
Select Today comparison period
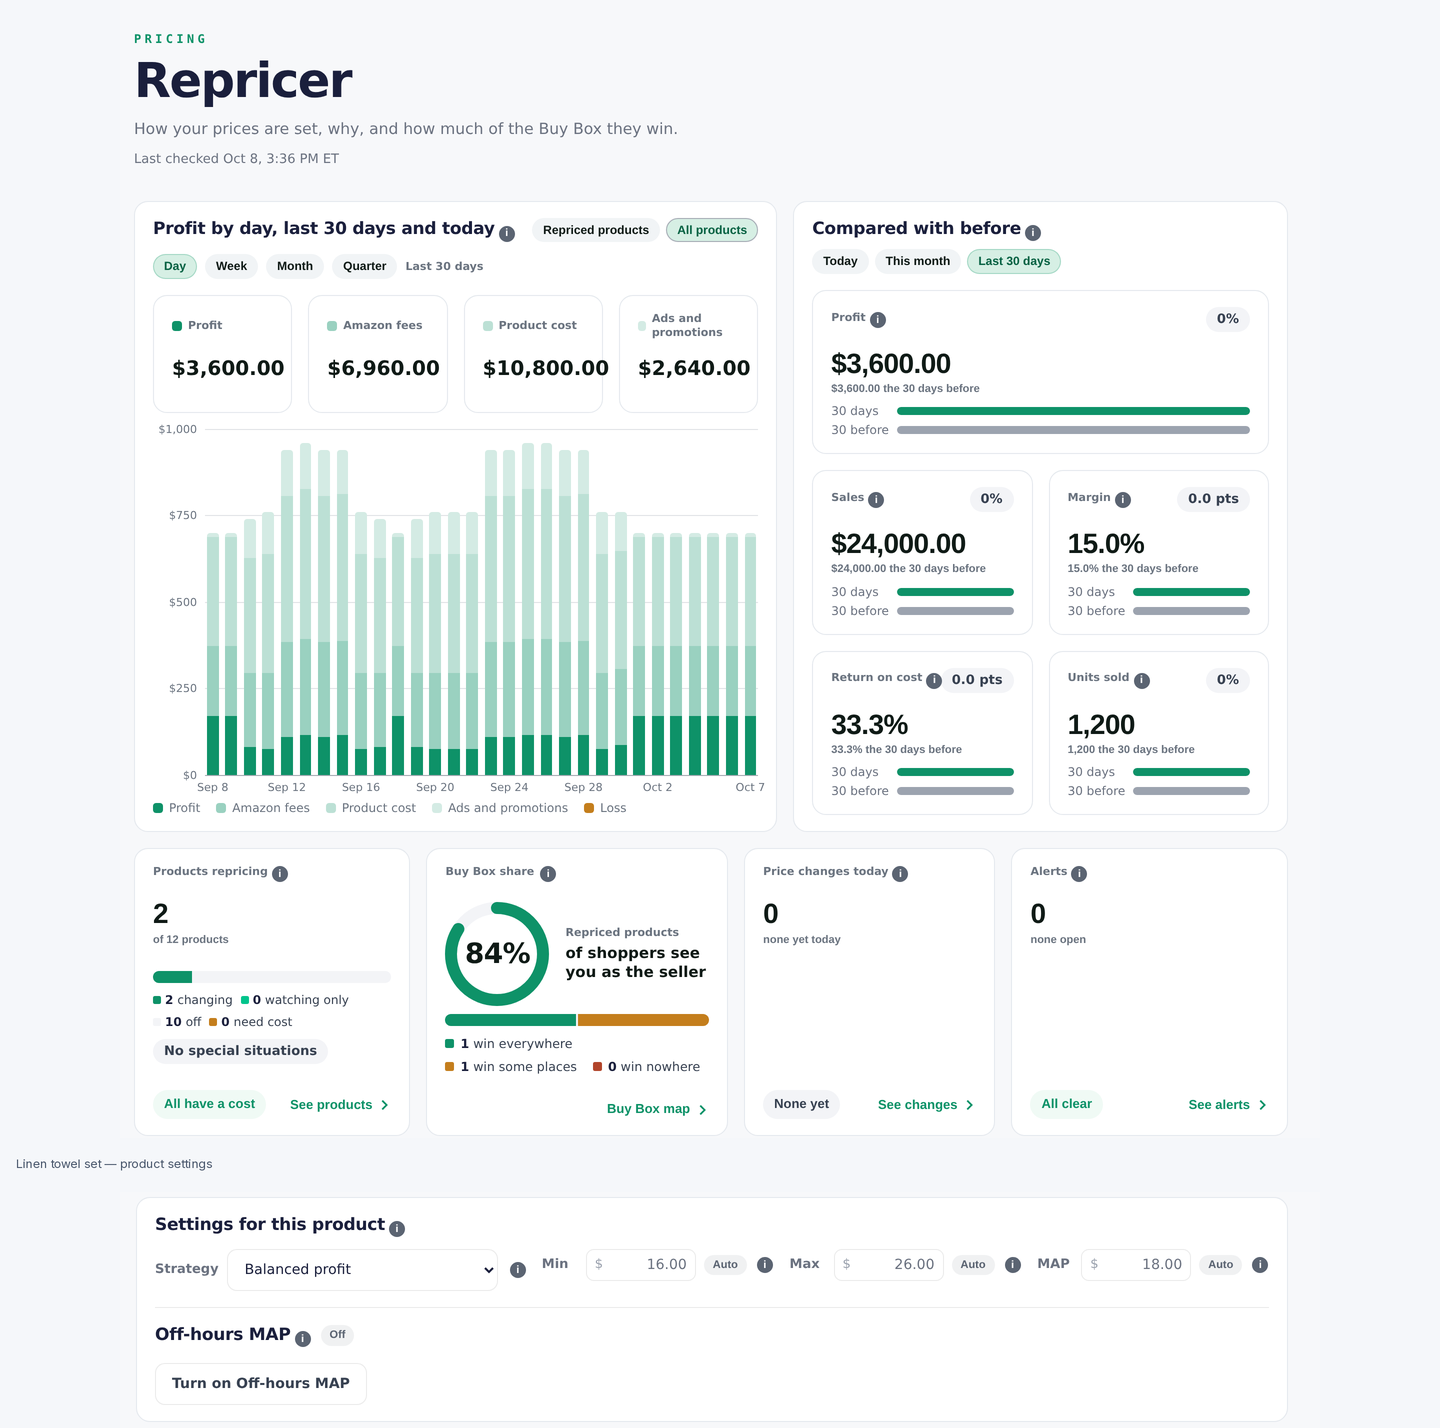tap(840, 261)
